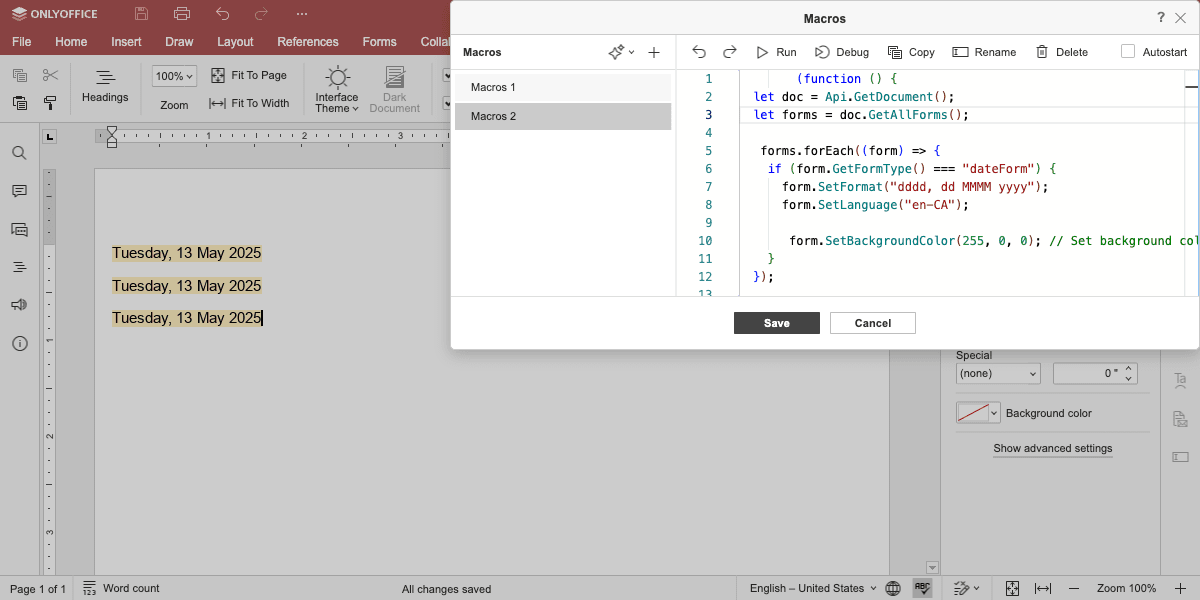
Task: Expand the zoom percentage dropdown
Action: pyautogui.click(x=175, y=76)
